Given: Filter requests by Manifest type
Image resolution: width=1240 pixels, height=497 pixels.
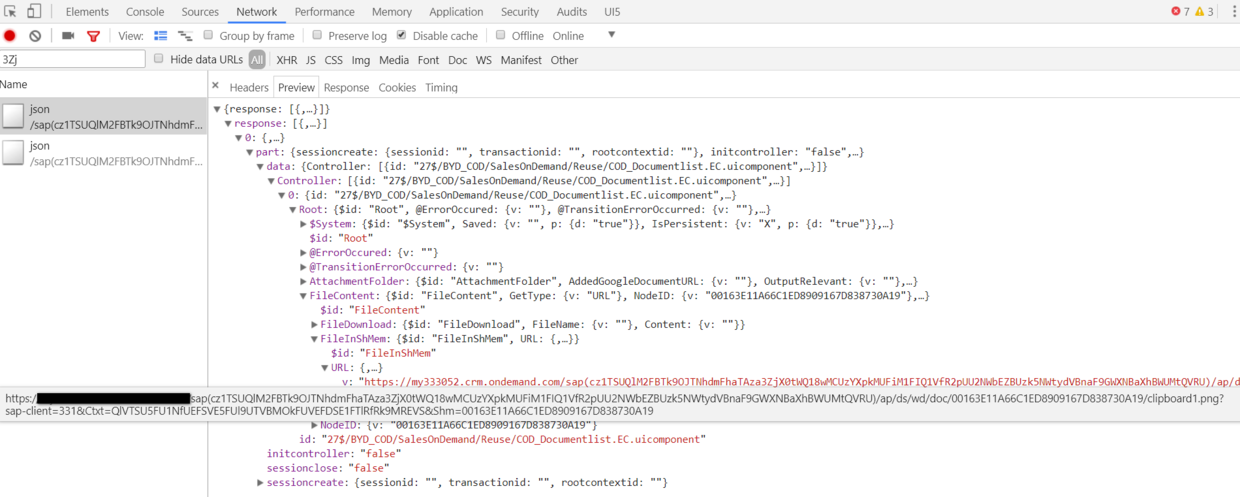Looking at the screenshot, I should tap(521, 60).
